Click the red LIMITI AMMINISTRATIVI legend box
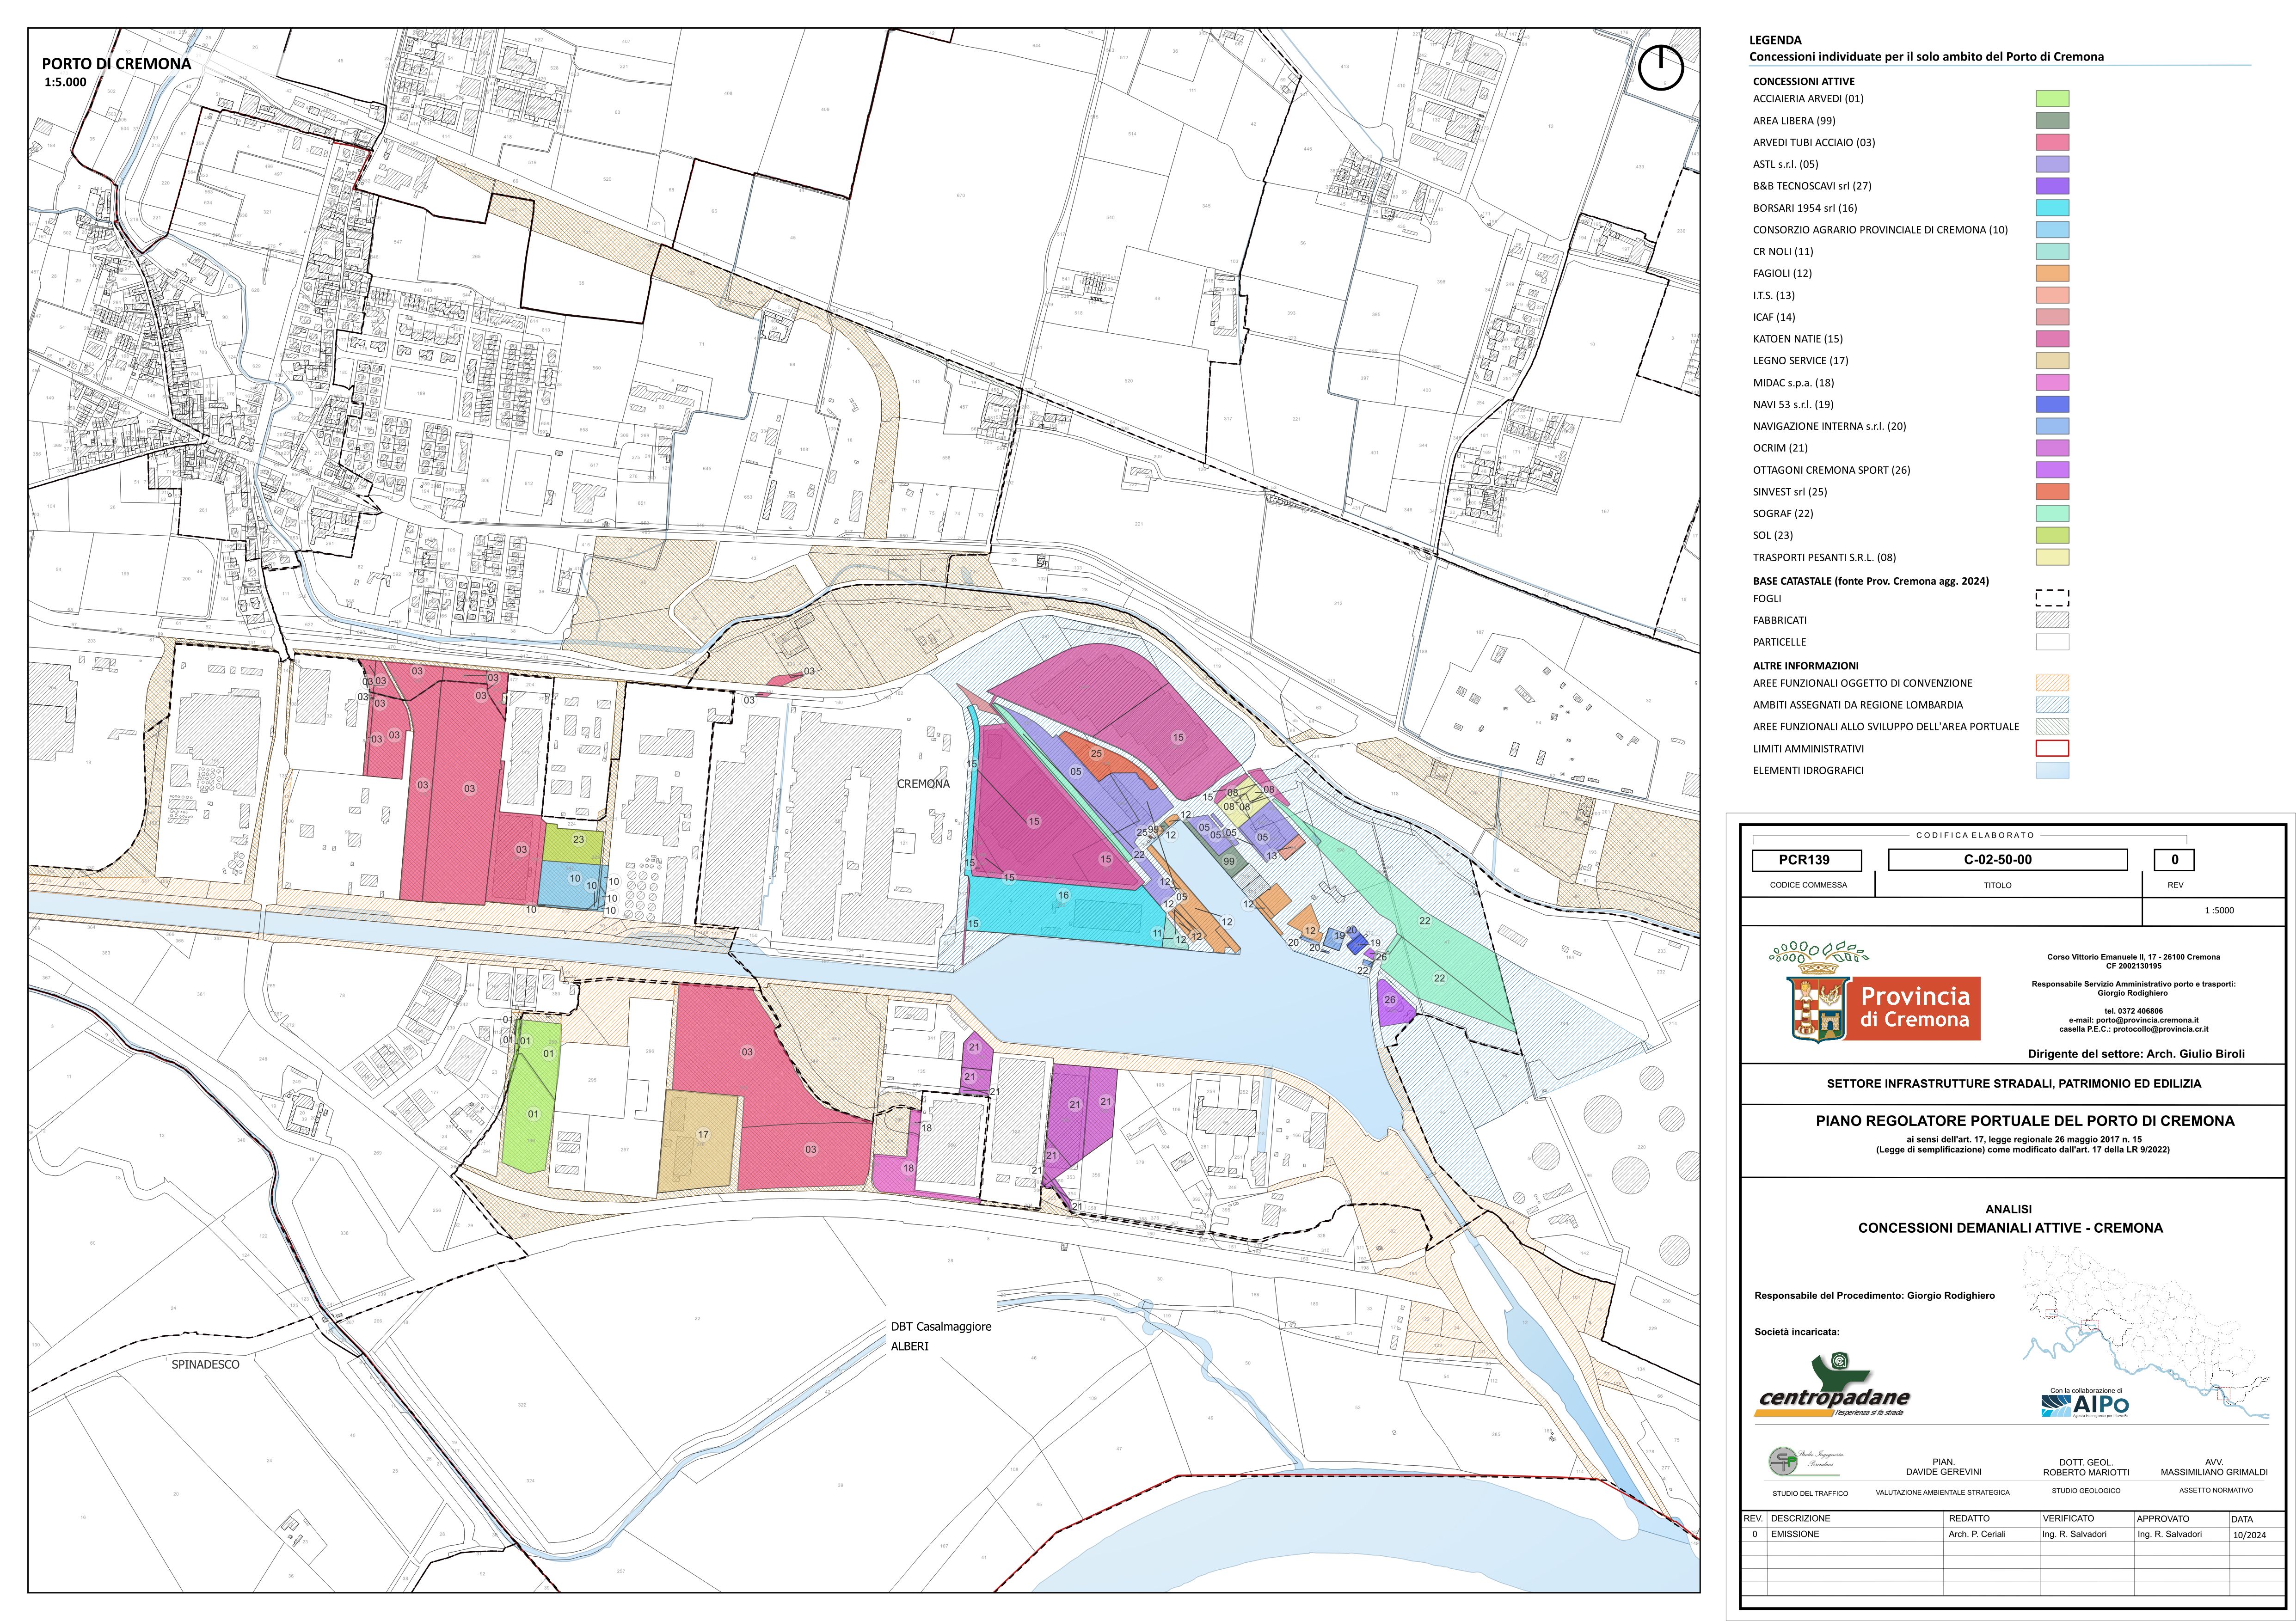 point(2052,748)
